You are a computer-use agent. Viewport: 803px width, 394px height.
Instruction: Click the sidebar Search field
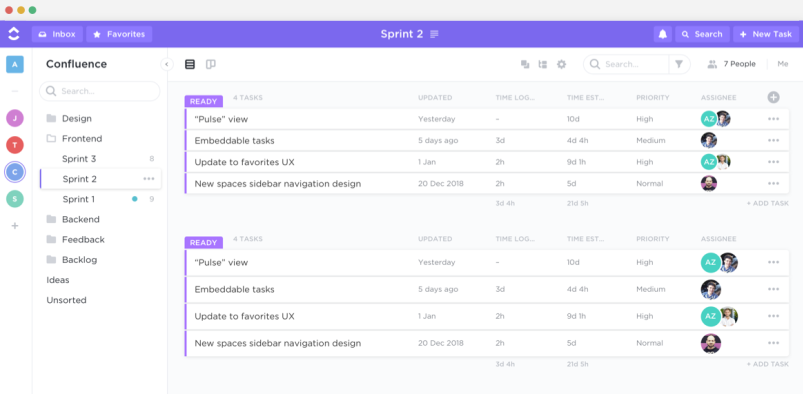click(x=100, y=91)
